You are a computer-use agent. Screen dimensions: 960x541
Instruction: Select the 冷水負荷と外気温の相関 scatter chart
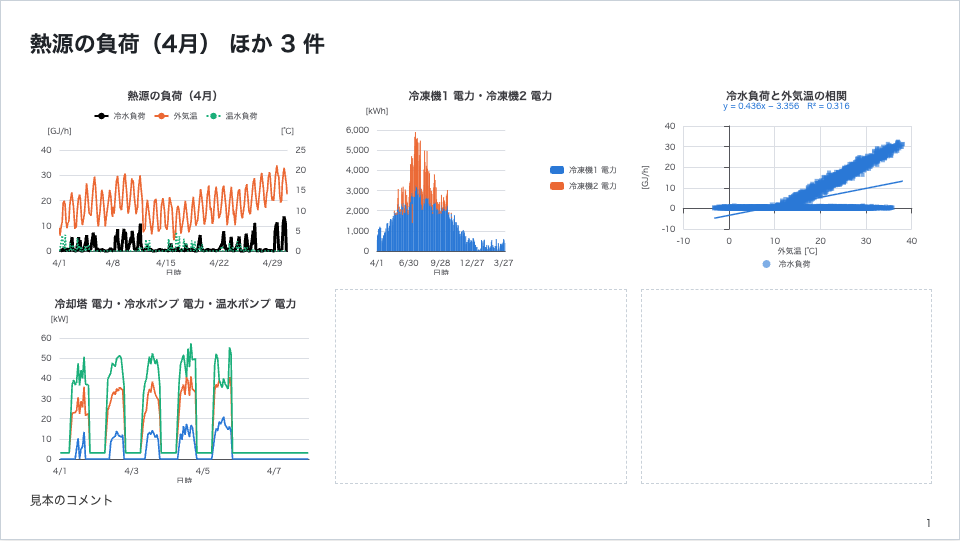click(786, 181)
